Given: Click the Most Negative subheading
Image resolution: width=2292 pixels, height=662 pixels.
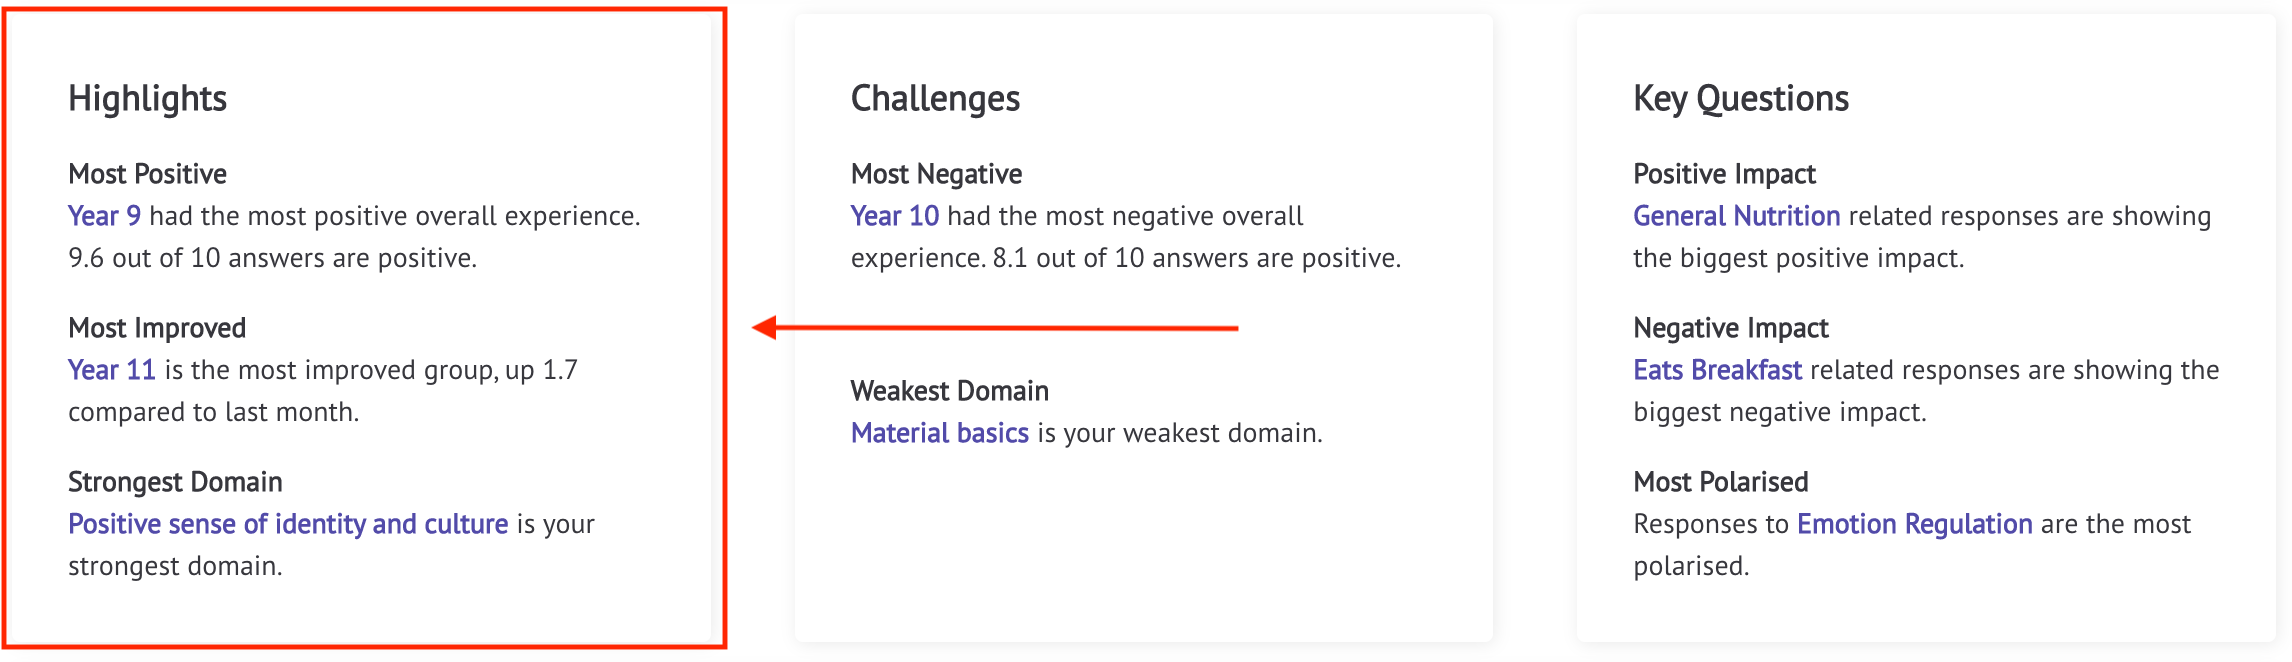Looking at the screenshot, I should point(937,174).
